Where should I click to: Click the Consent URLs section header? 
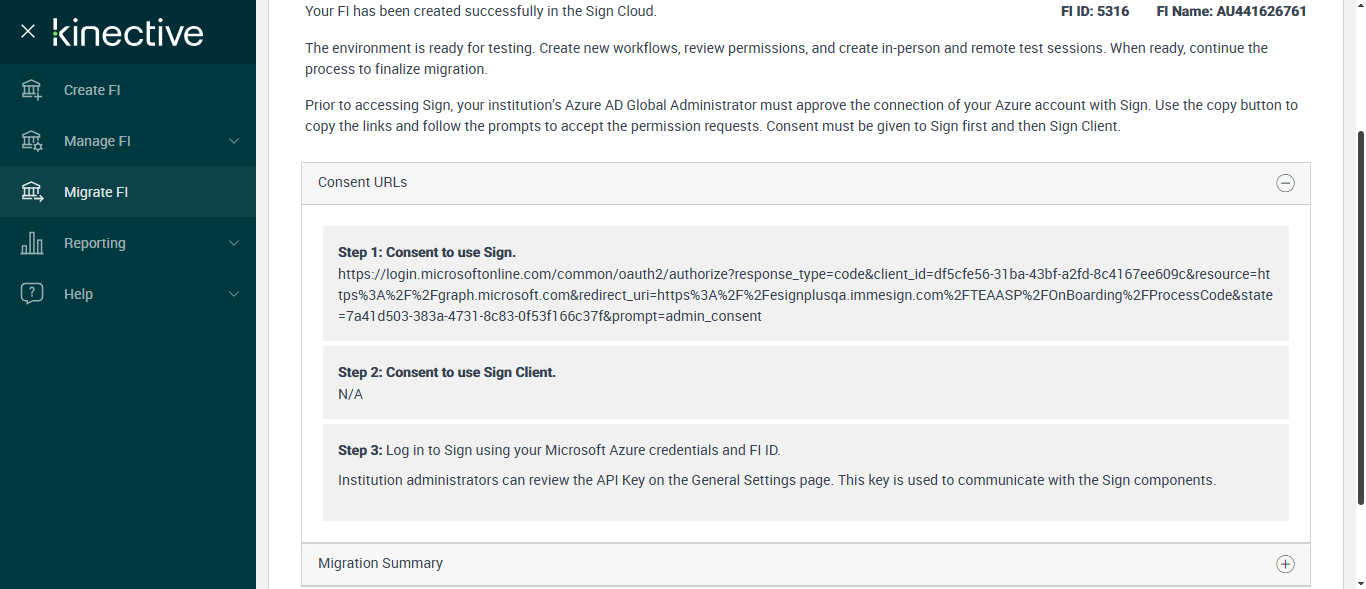pos(363,183)
